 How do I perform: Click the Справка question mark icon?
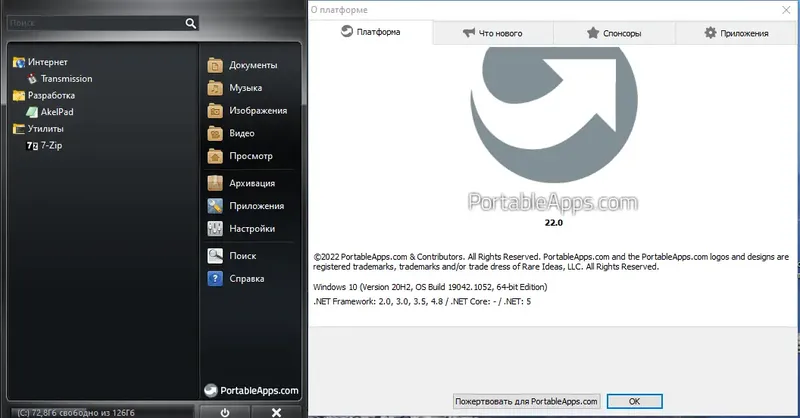point(215,279)
